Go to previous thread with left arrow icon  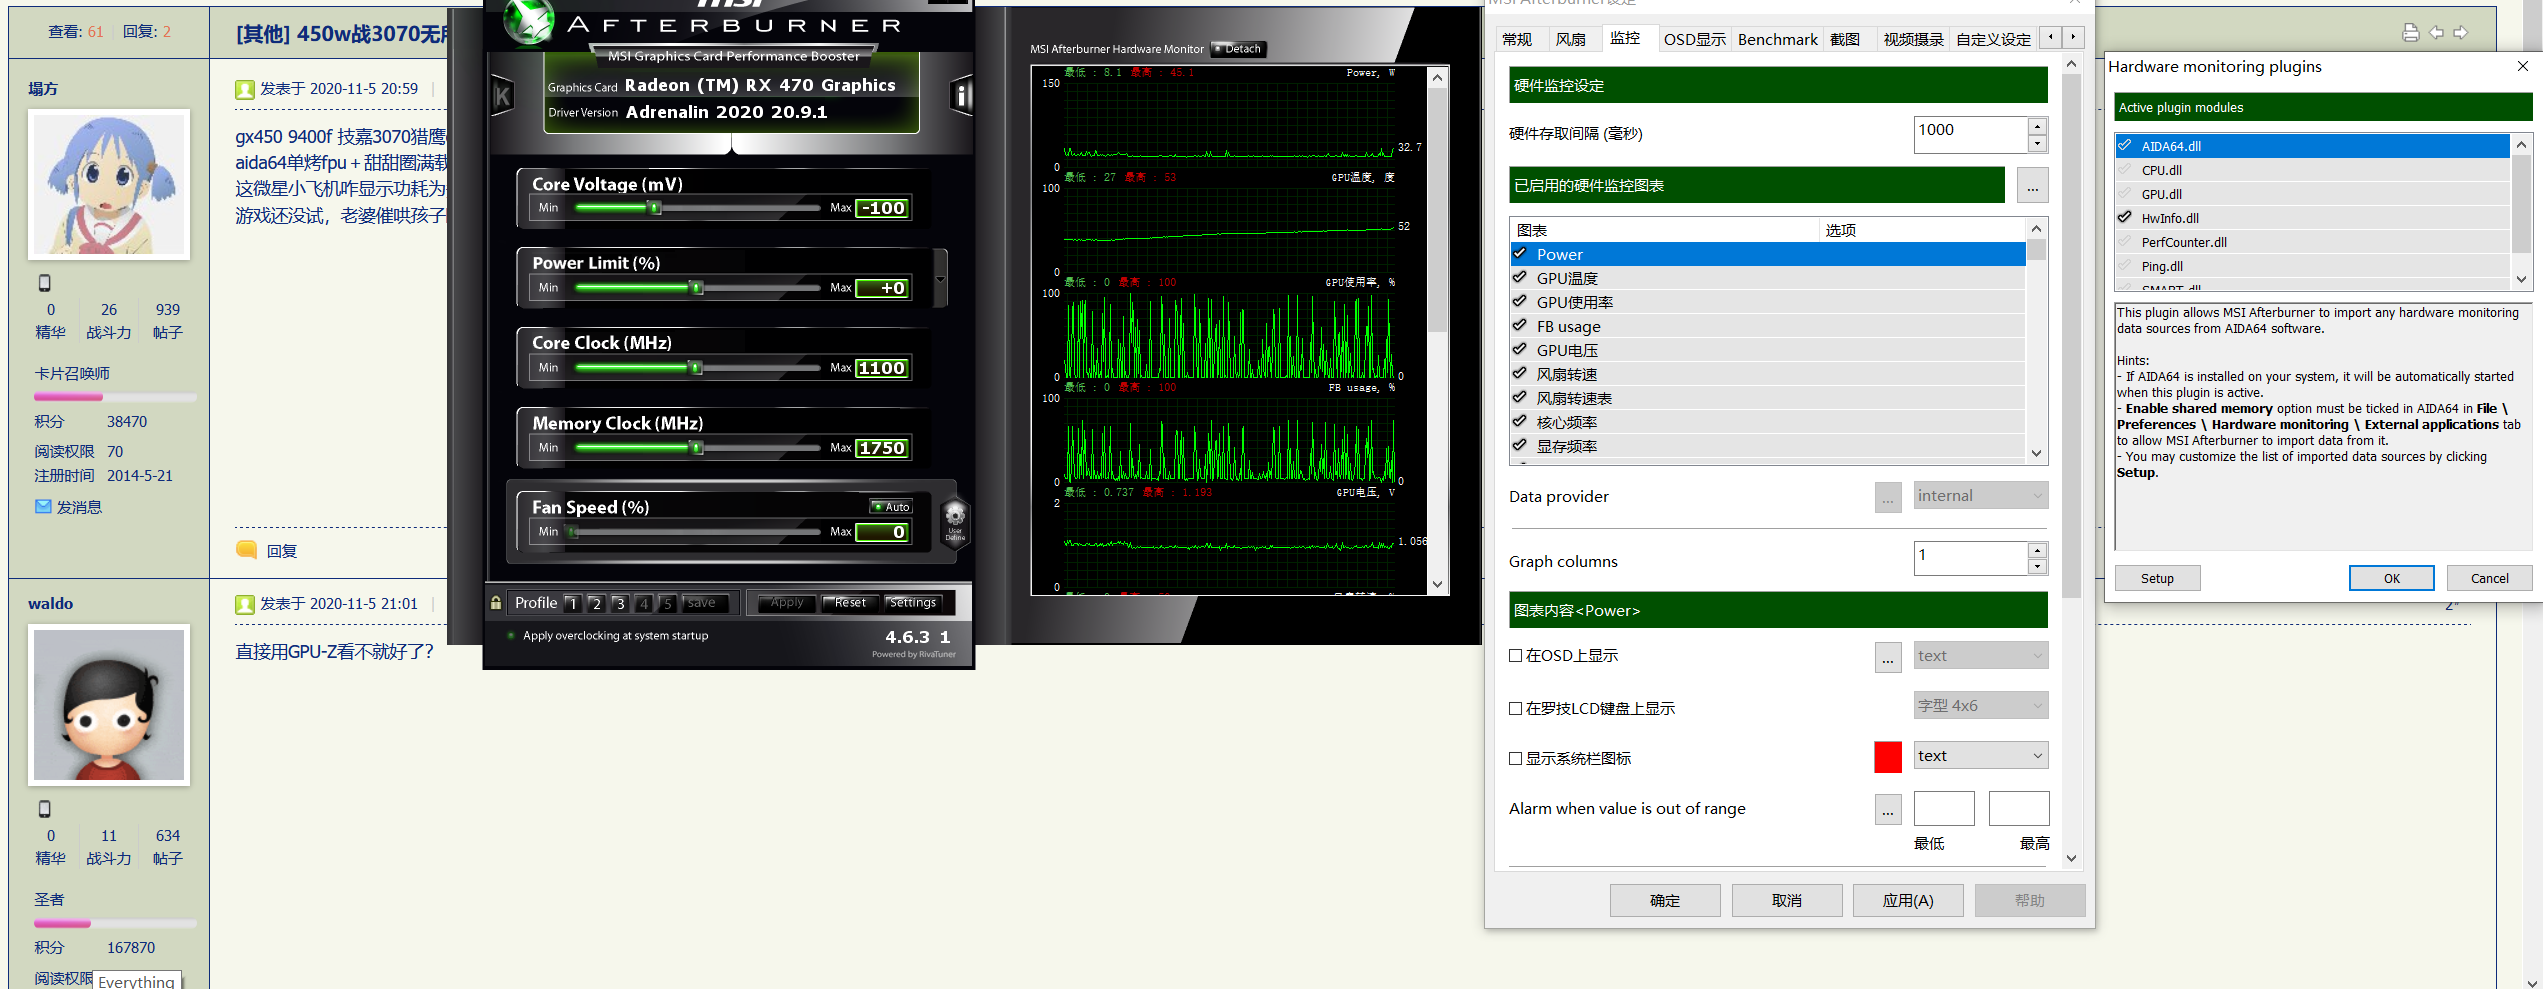pos(2436,33)
